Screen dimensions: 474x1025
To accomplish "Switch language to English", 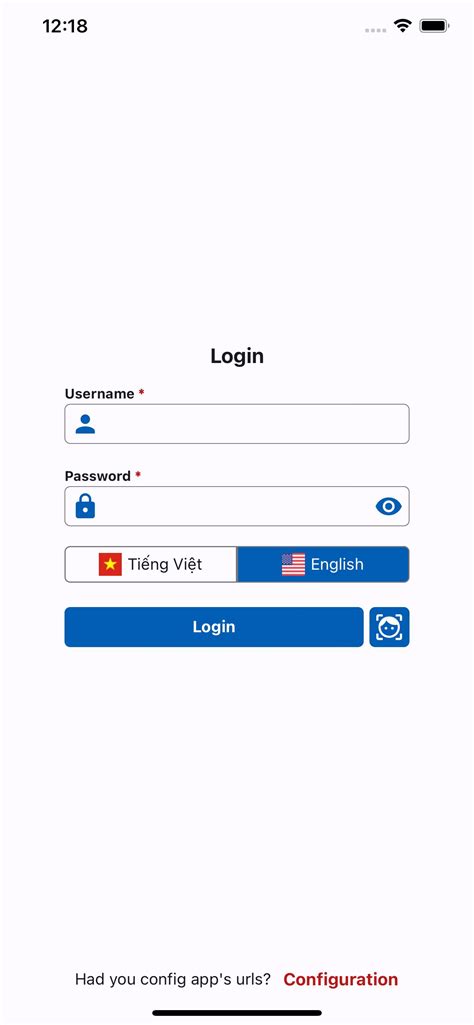I will 323,564.
